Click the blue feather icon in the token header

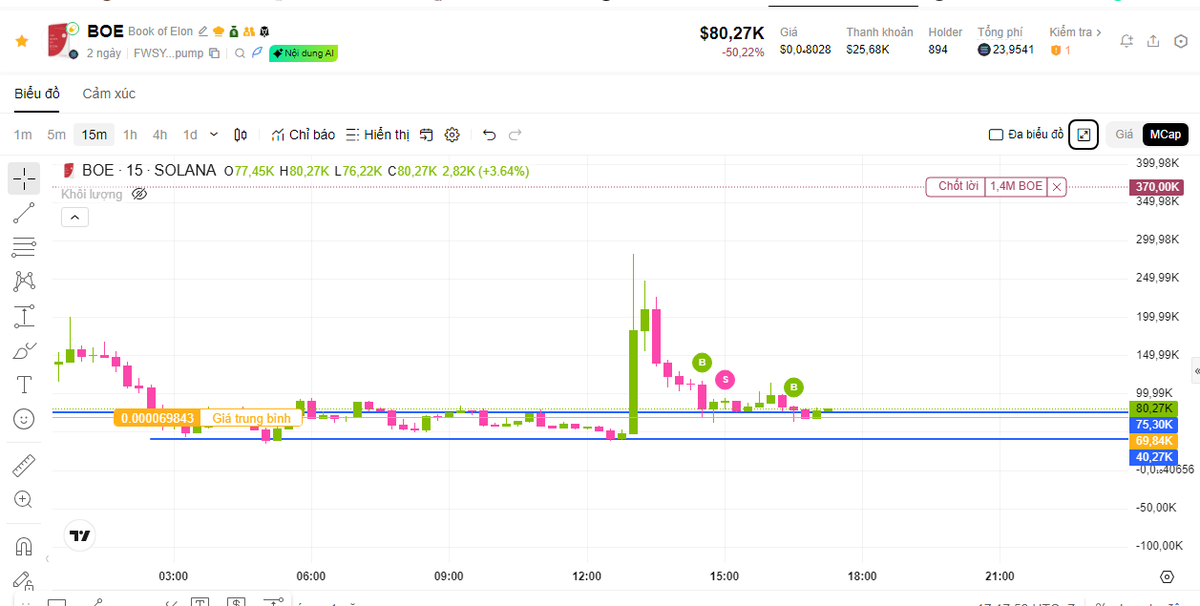(x=256, y=53)
